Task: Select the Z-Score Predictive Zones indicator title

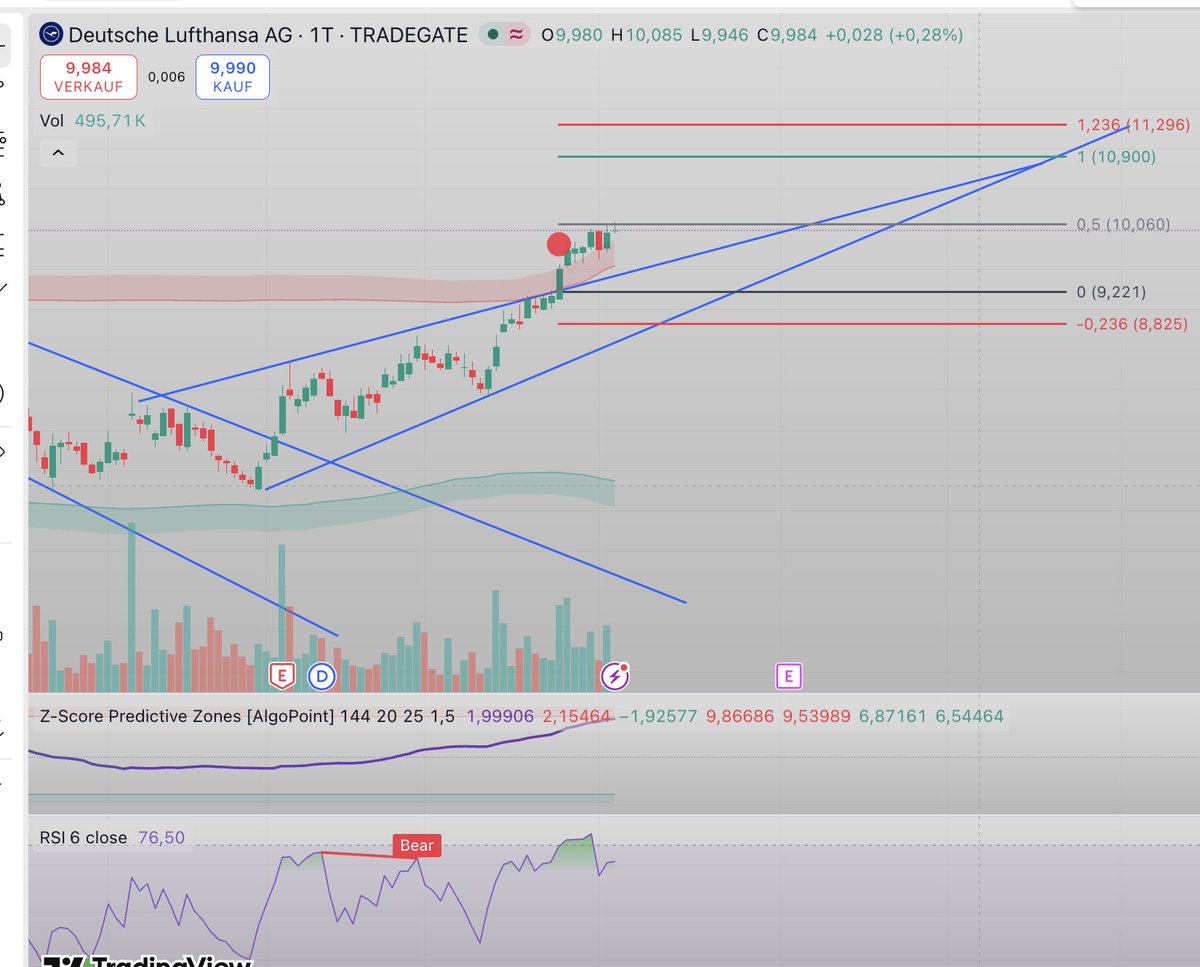Action: [188, 716]
